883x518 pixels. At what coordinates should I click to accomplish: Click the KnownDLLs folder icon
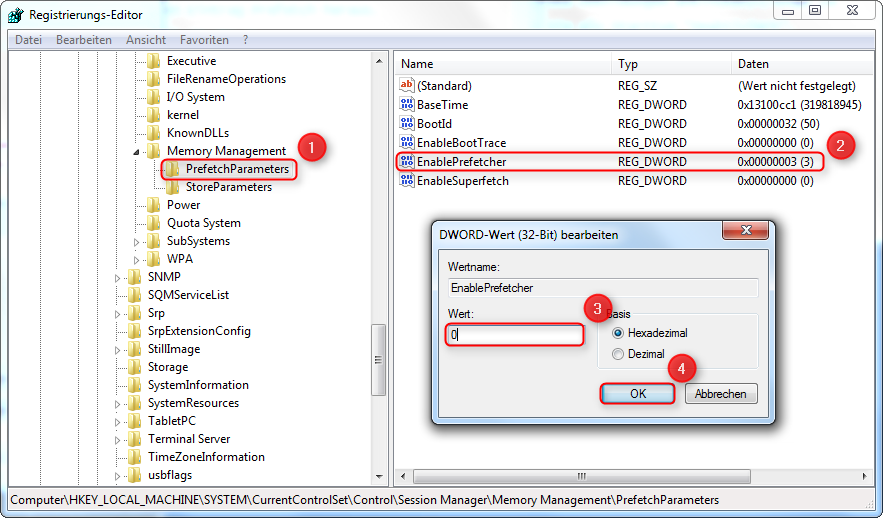coord(153,133)
